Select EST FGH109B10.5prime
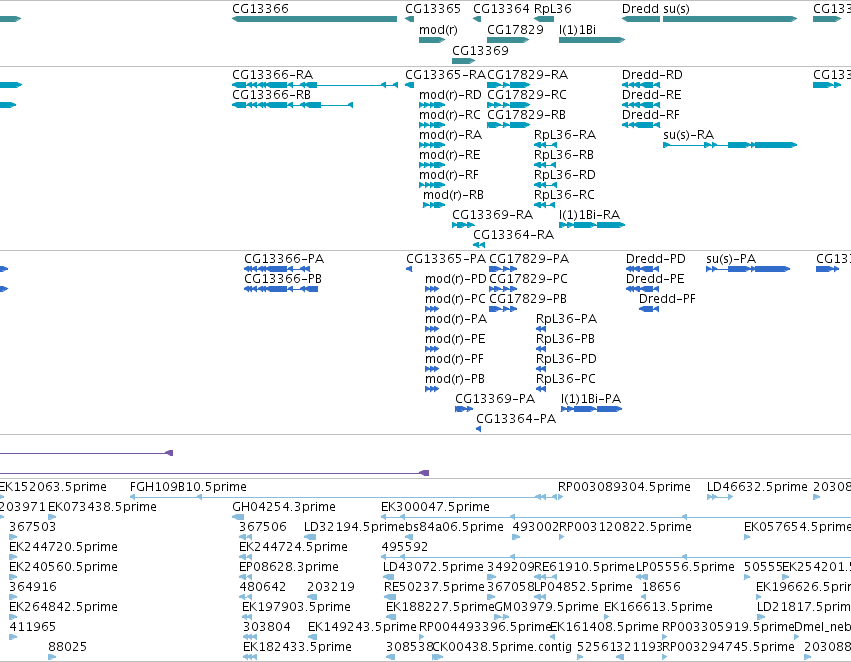 (188, 487)
